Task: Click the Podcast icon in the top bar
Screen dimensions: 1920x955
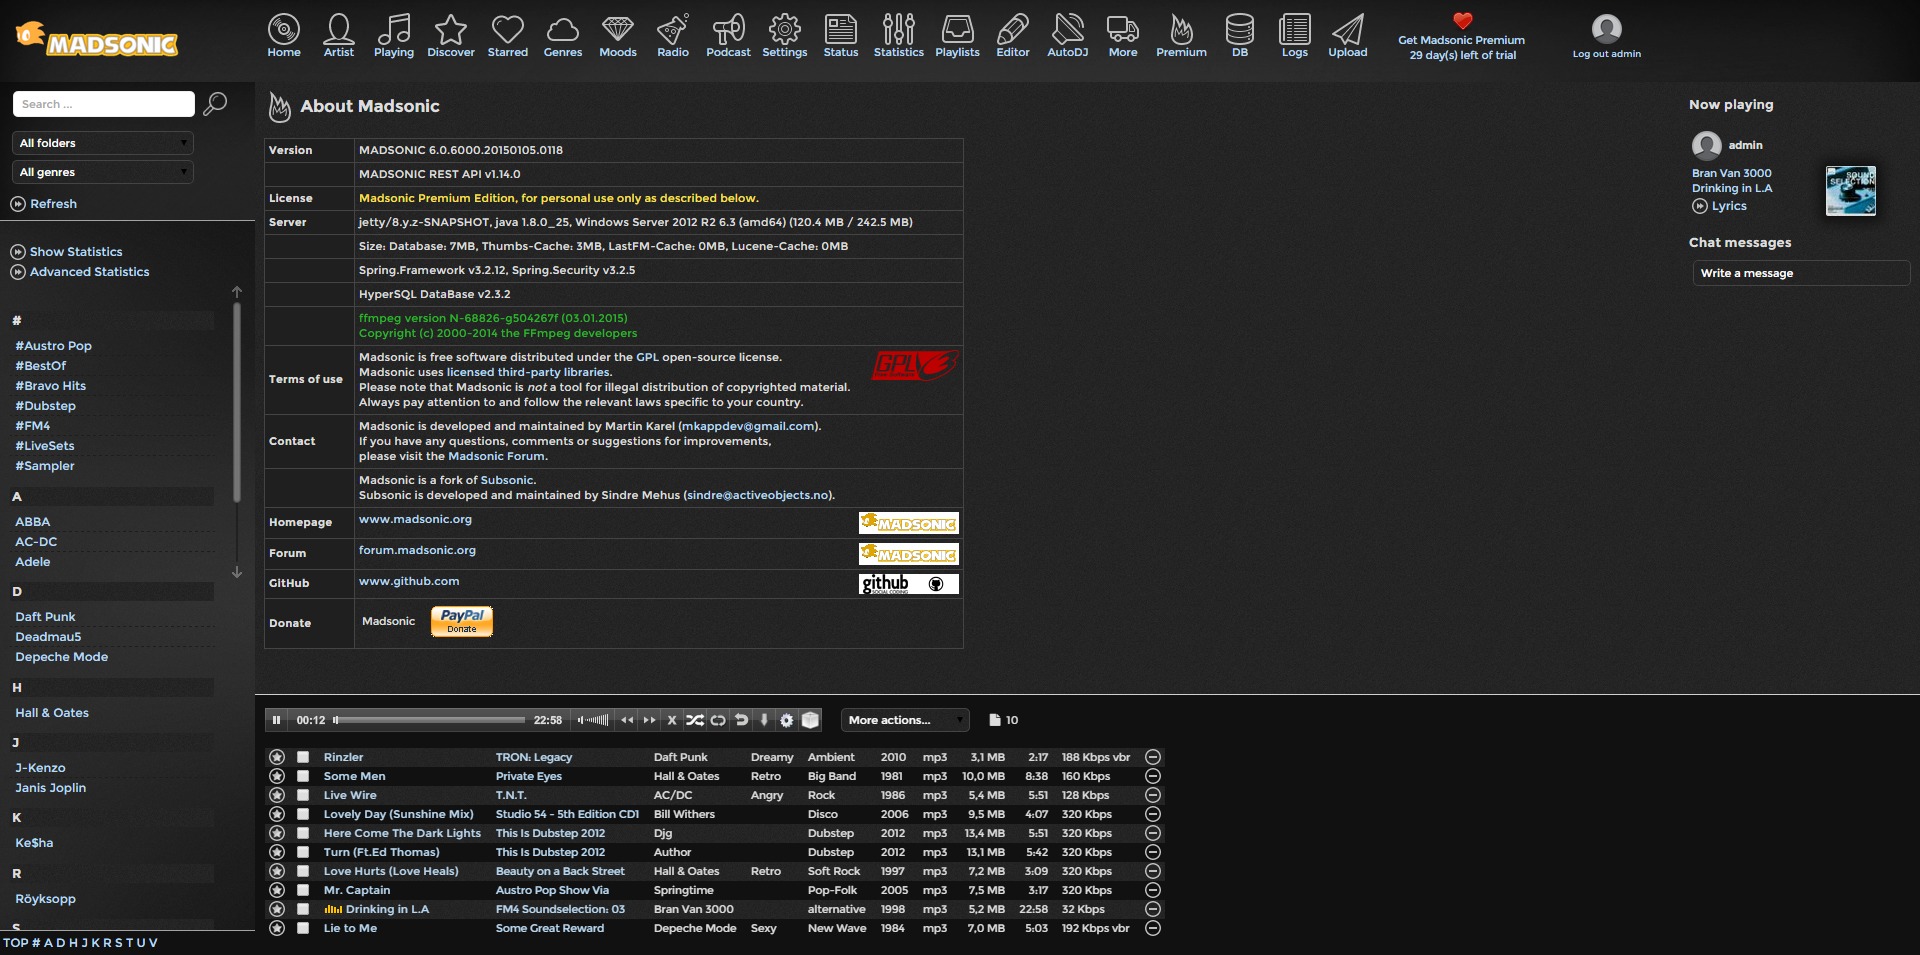Action: (x=728, y=35)
